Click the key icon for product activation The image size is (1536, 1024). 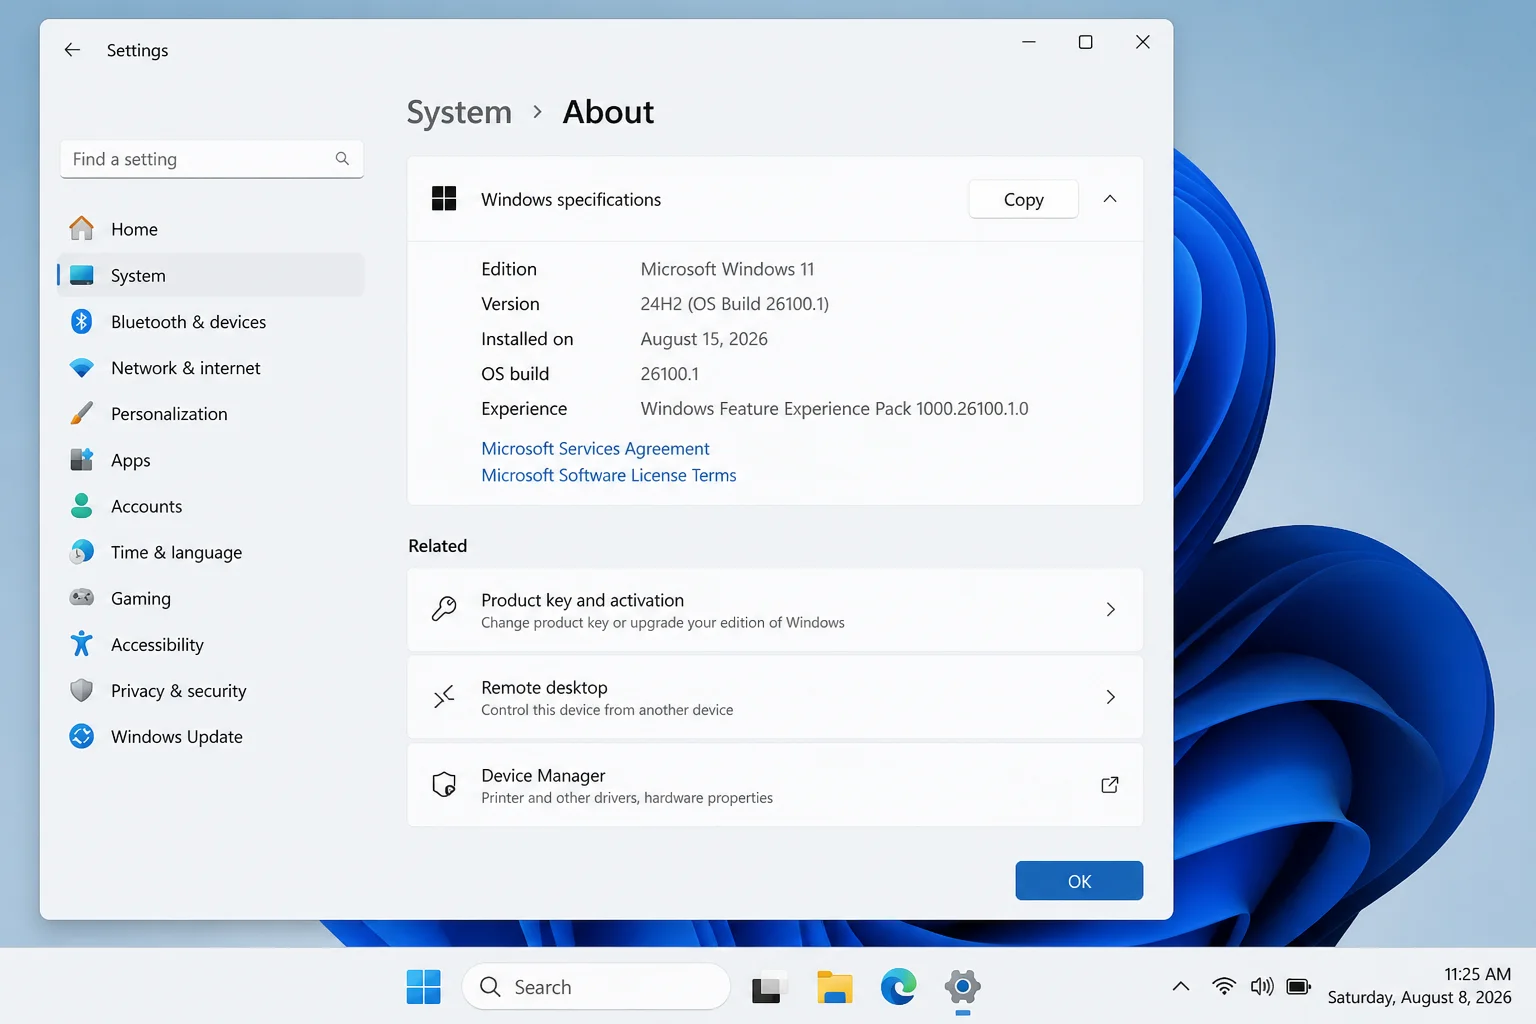tap(444, 609)
